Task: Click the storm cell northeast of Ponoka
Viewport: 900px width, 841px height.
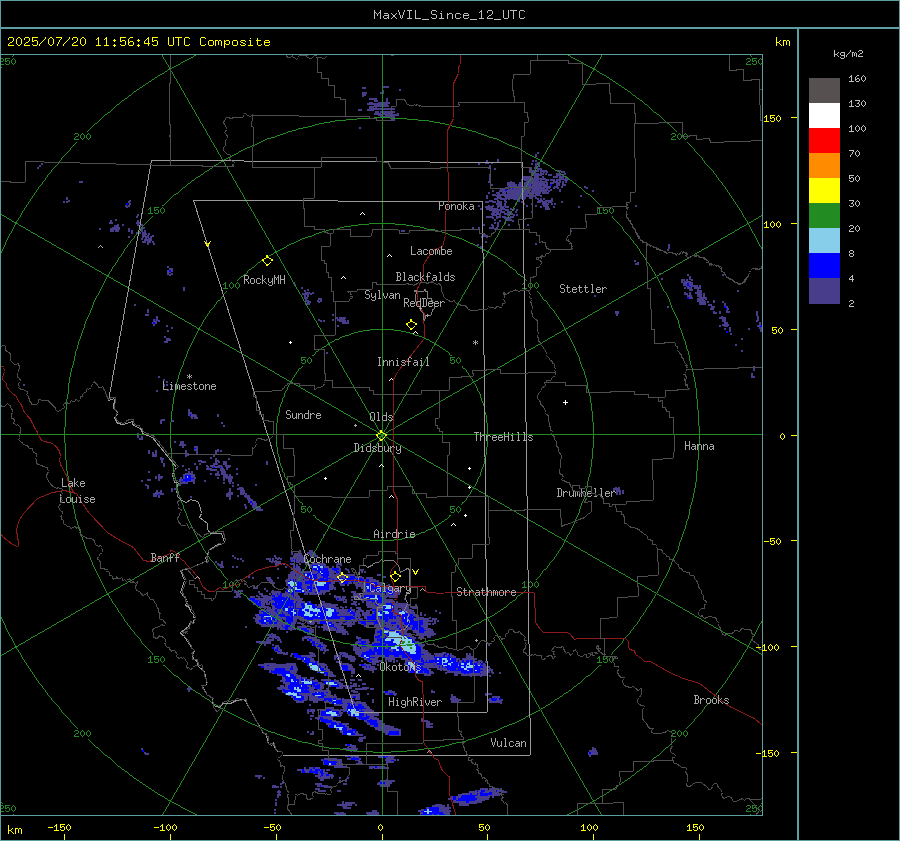Action: click(x=525, y=192)
